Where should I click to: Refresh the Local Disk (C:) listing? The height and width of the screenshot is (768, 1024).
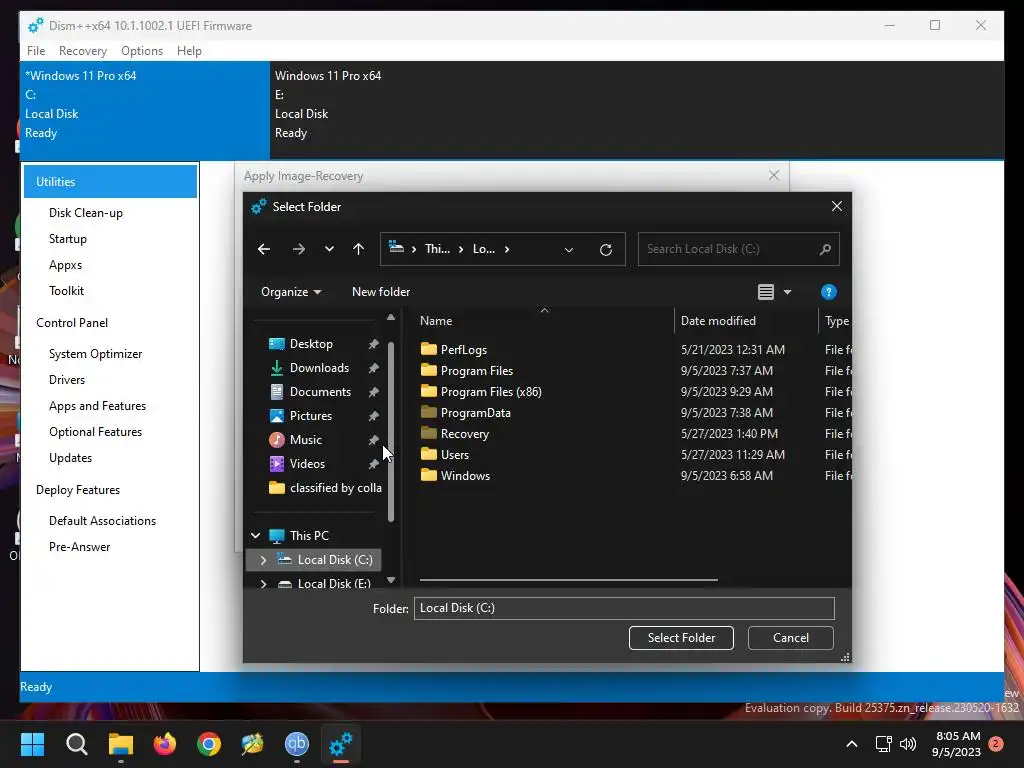[x=605, y=249]
